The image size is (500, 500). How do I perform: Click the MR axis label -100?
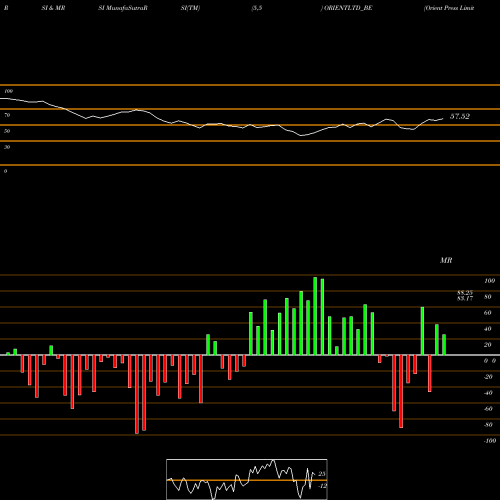[490, 441]
